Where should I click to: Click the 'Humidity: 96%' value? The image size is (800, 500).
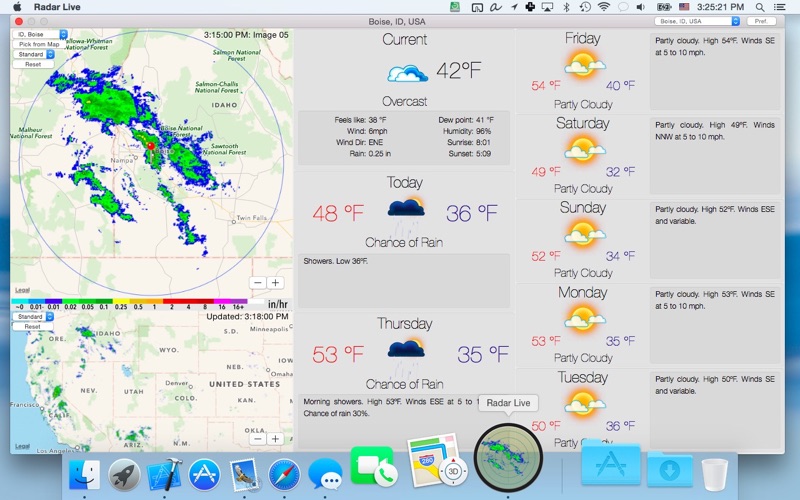(466, 131)
